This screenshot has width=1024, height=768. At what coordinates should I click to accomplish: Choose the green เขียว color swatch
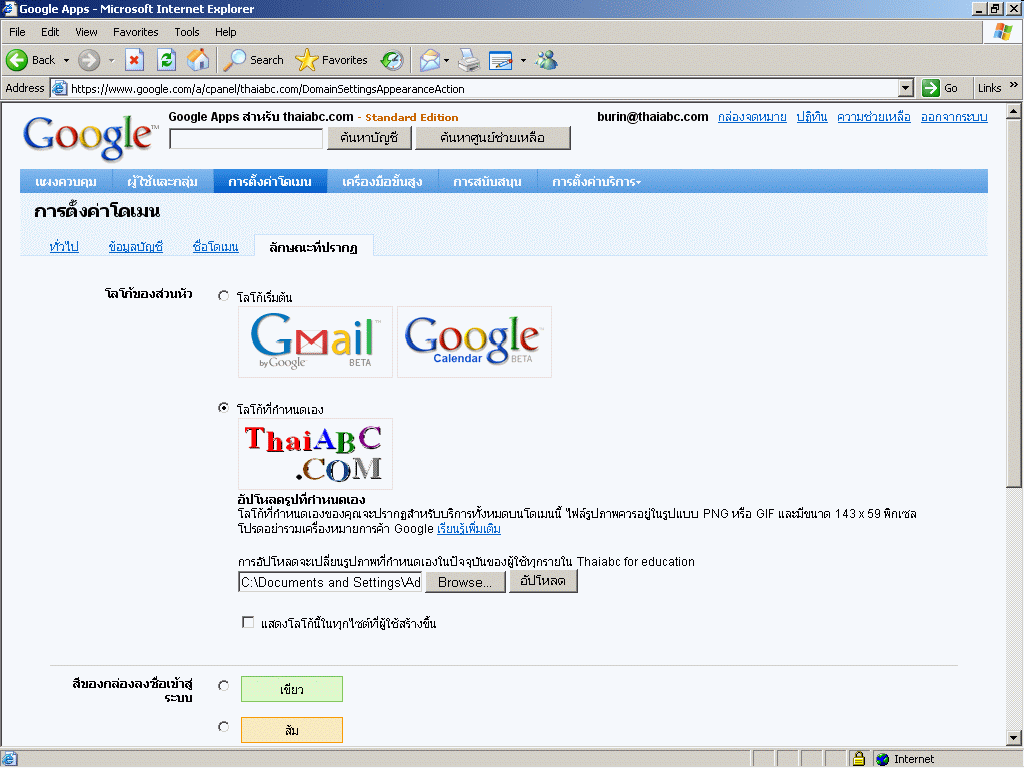[x=292, y=689]
